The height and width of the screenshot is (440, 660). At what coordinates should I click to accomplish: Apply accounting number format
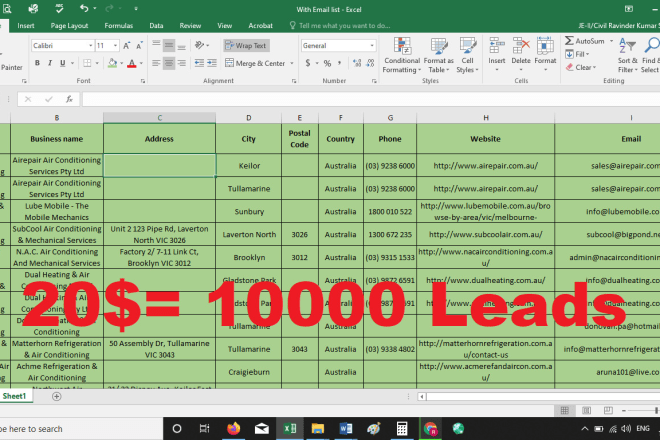click(x=308, y=63)
